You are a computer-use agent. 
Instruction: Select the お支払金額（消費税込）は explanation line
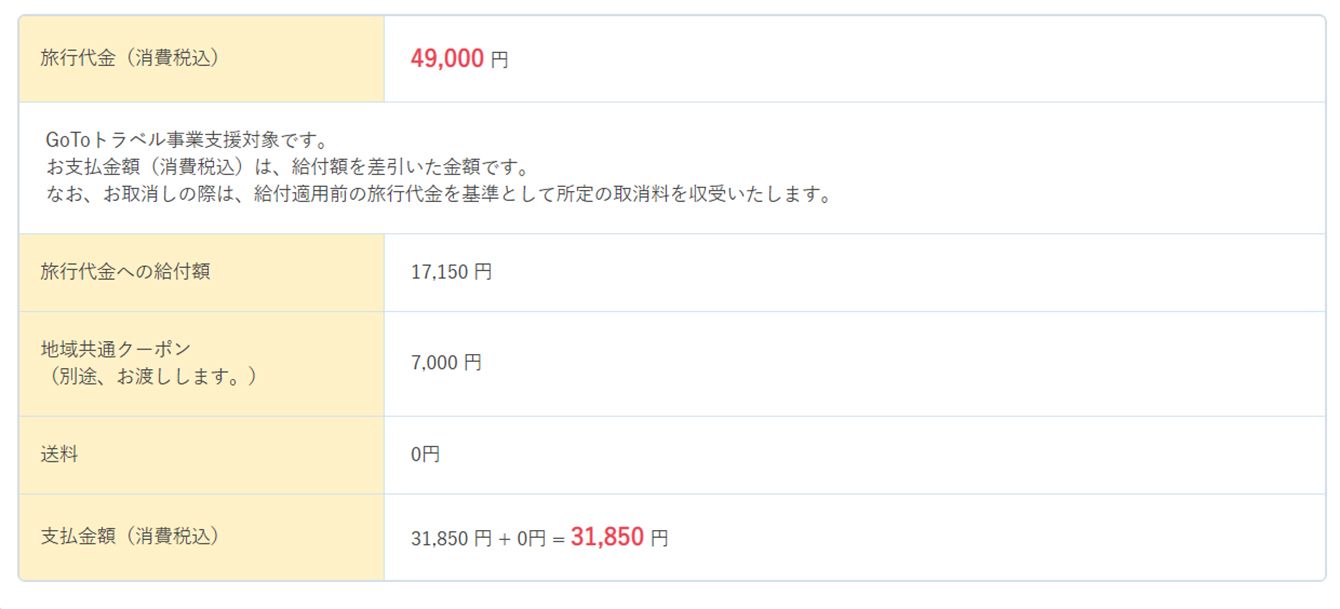(286, 167)
